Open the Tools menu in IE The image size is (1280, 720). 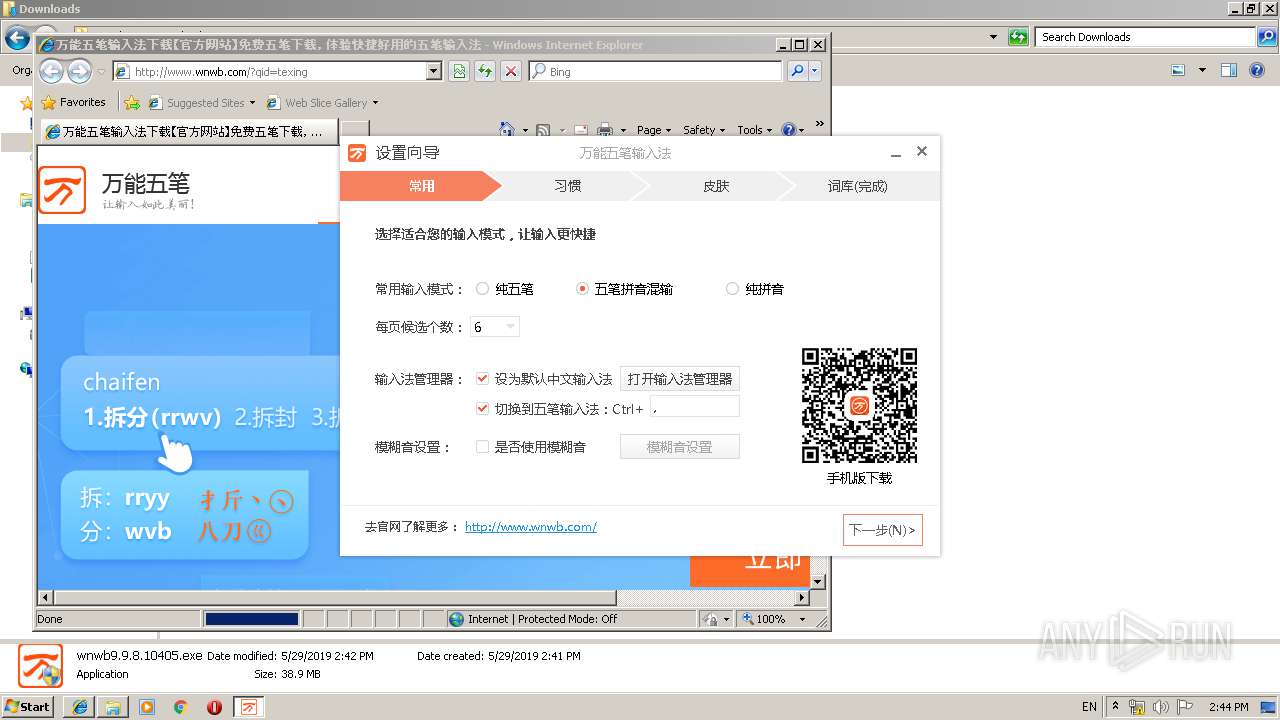[x=754, y=130]
